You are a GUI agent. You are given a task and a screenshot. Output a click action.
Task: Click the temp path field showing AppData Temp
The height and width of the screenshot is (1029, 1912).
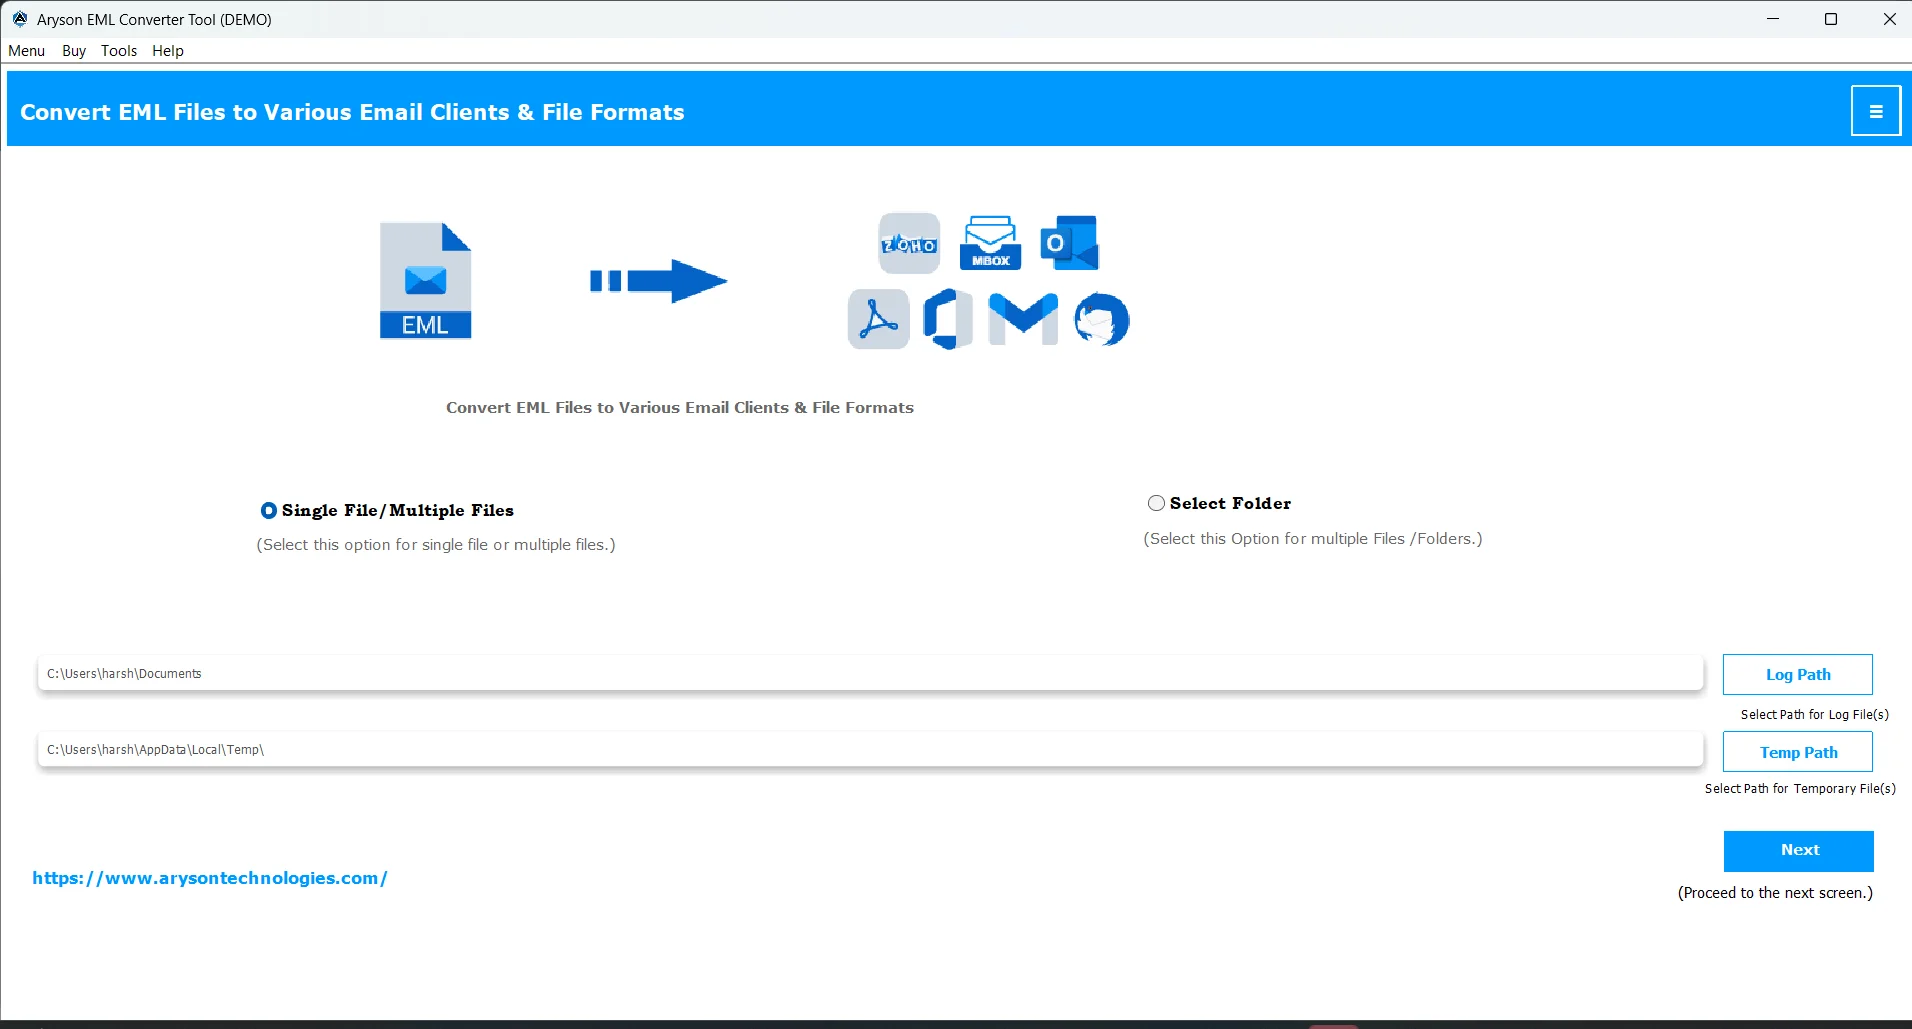(x=870, y=749)
